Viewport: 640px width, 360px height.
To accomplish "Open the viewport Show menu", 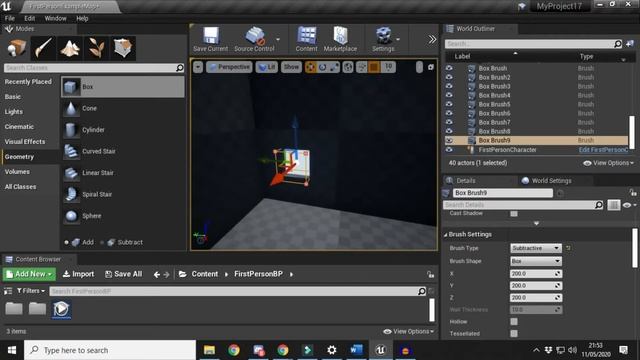I will (291, 67).
